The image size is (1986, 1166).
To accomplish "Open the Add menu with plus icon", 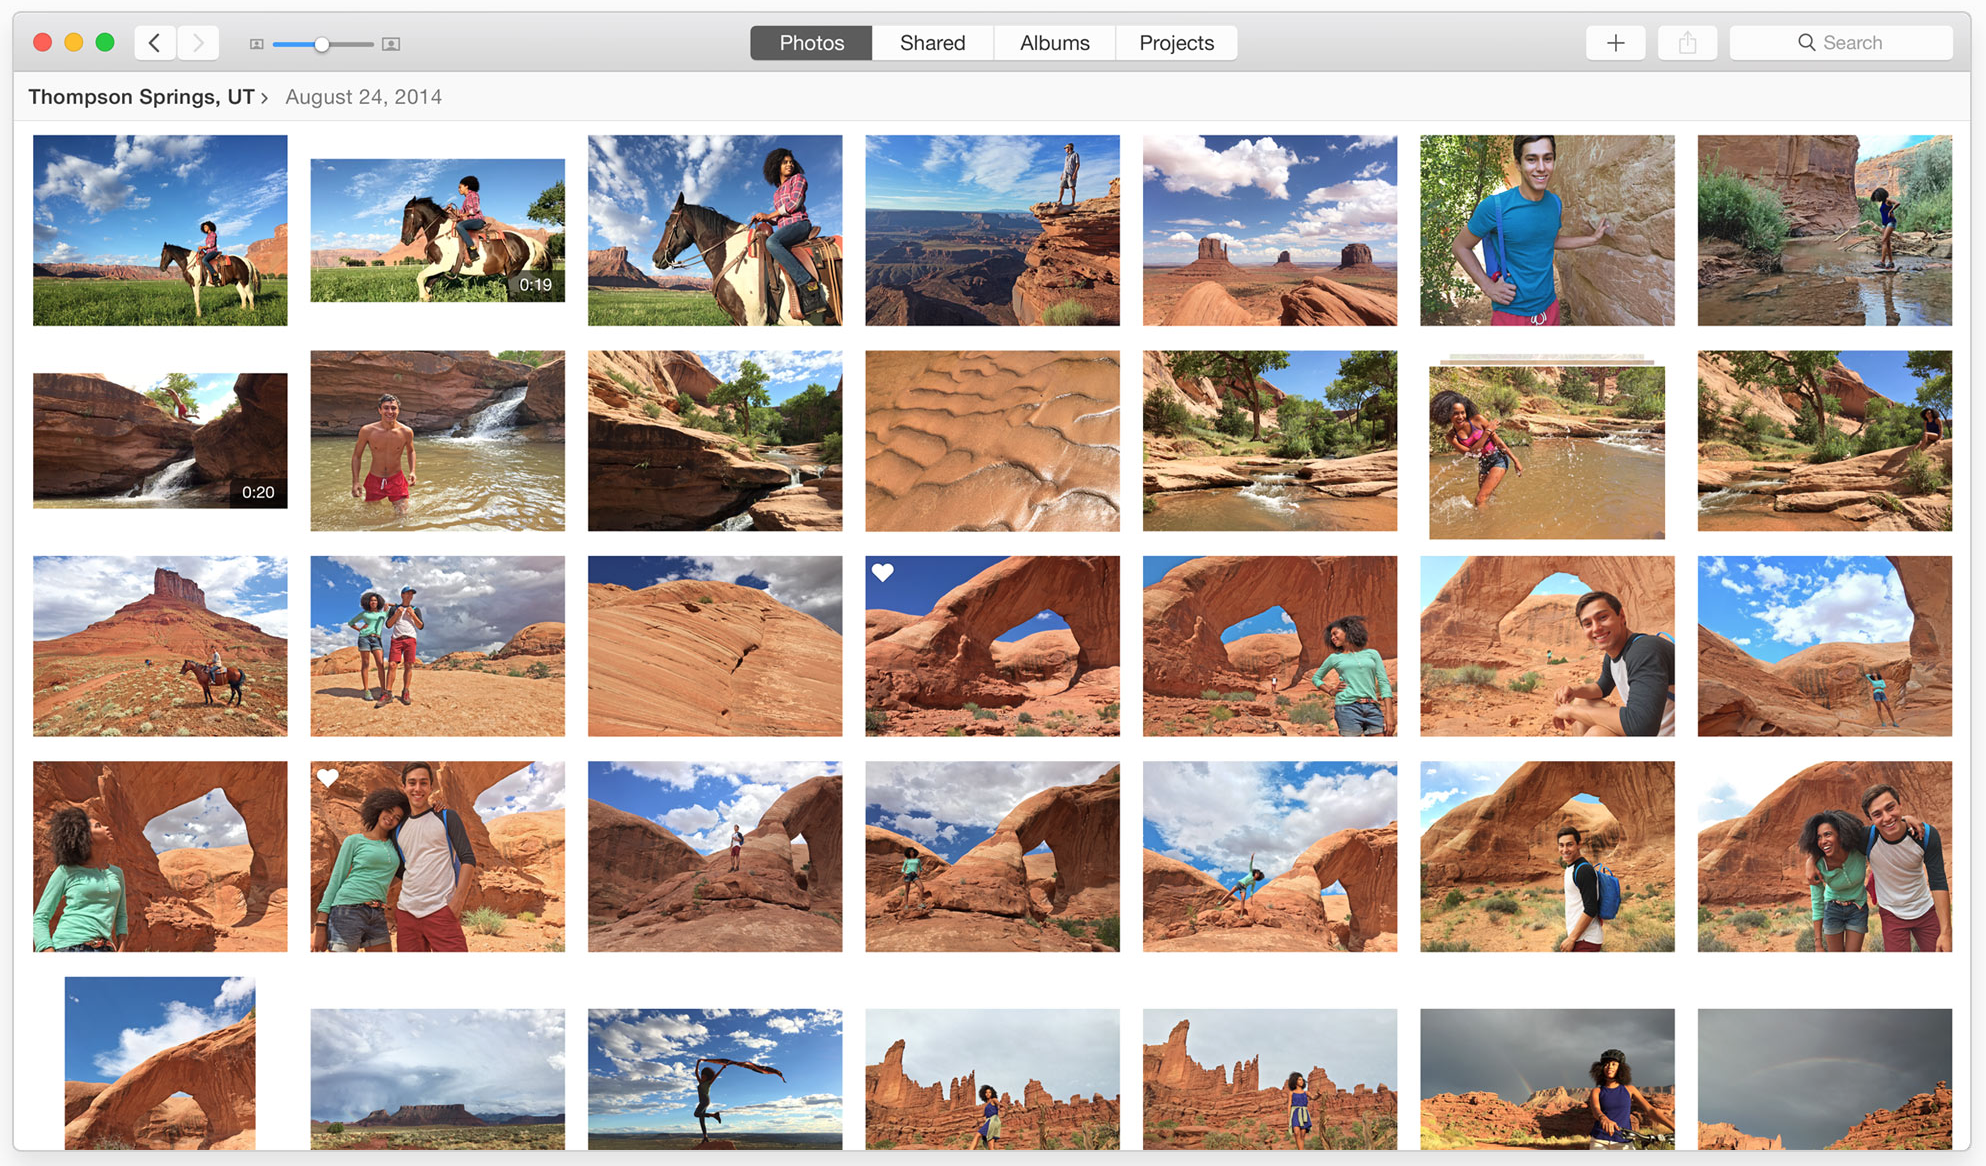I will tap(1615, 43).
